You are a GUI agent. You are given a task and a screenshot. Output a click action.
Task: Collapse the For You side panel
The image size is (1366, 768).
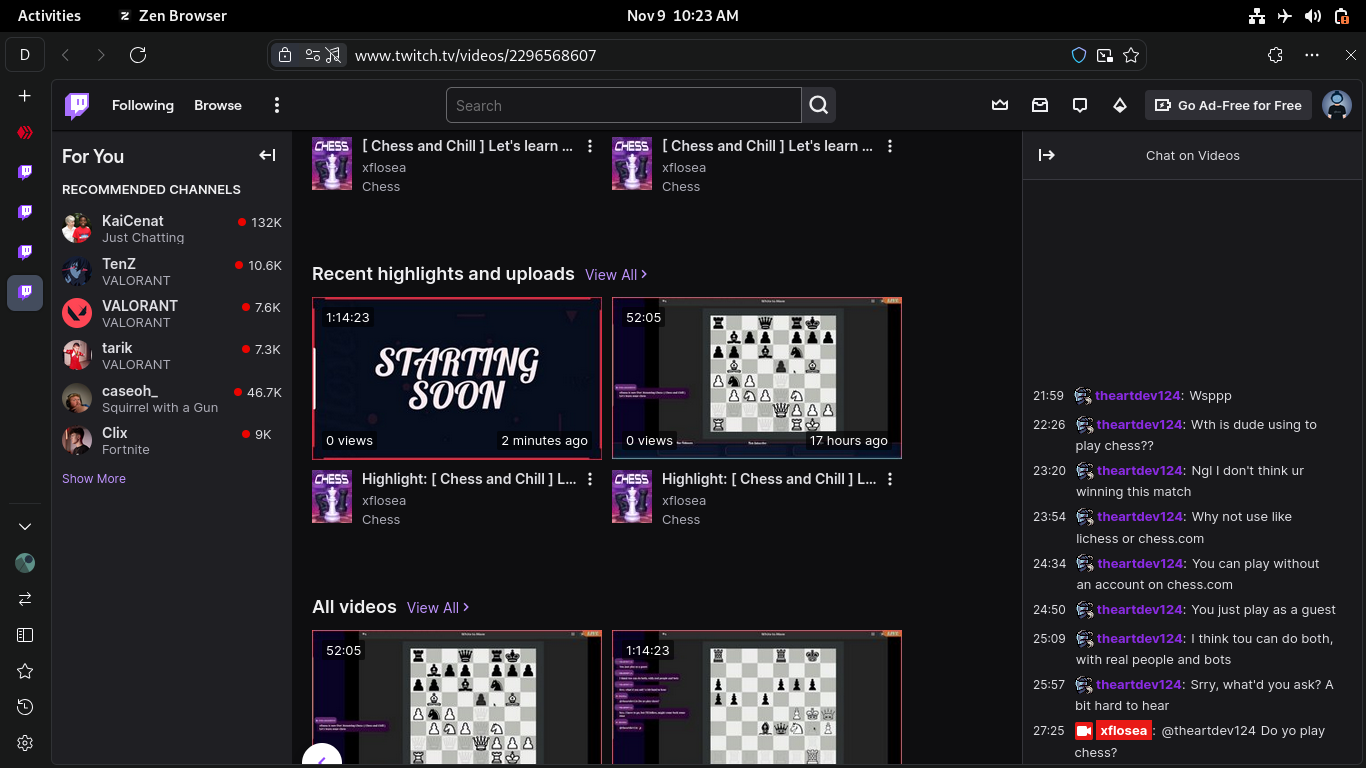pos(267,155)
